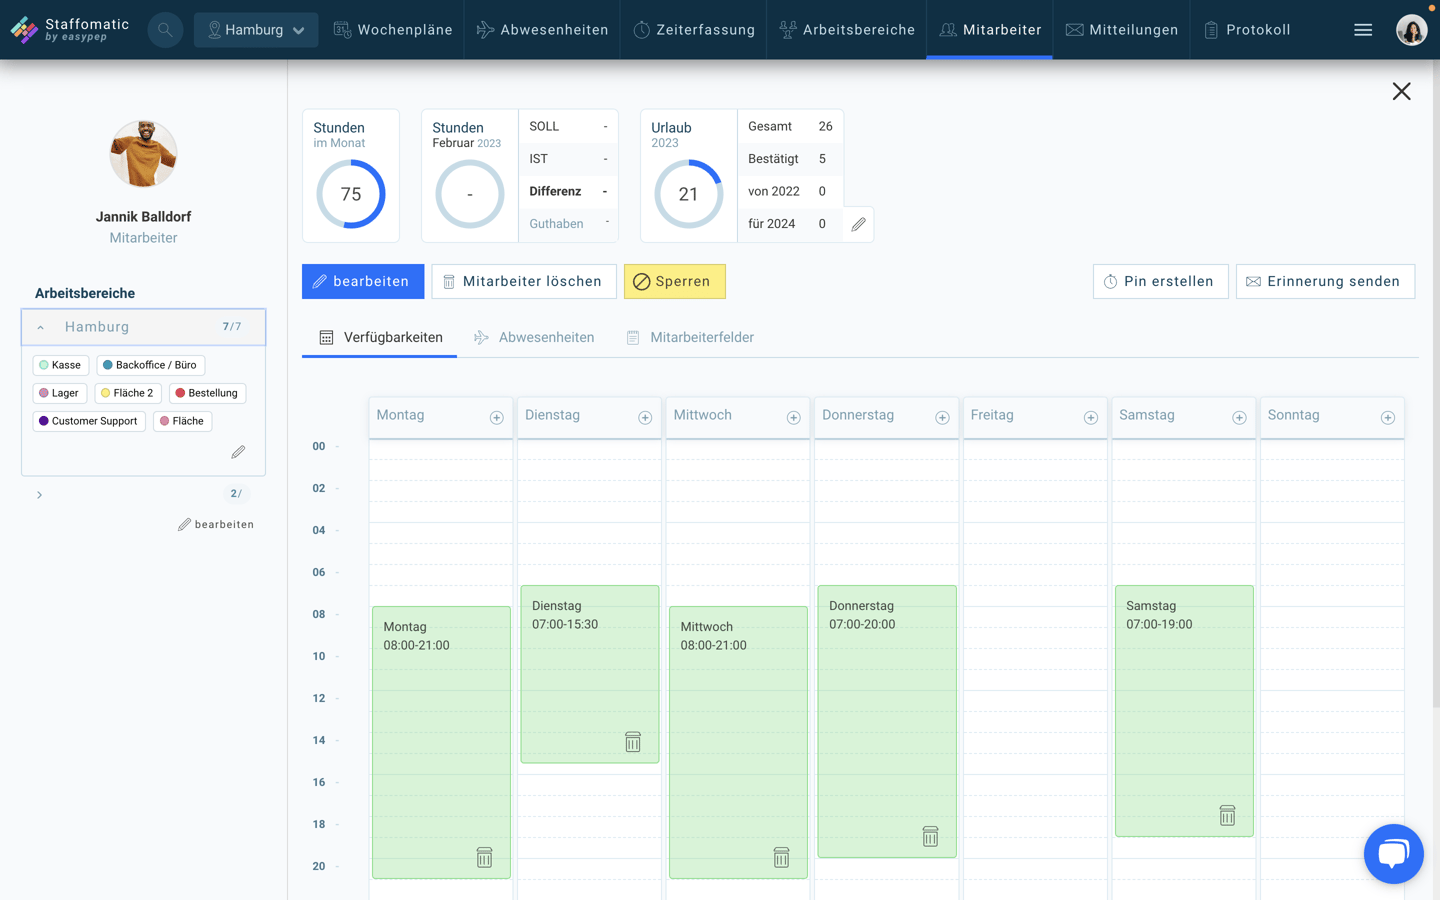Click the plus icon on the Montag column
The height and width of the screenshot is (900, 1440).
[x=497, y=417]
